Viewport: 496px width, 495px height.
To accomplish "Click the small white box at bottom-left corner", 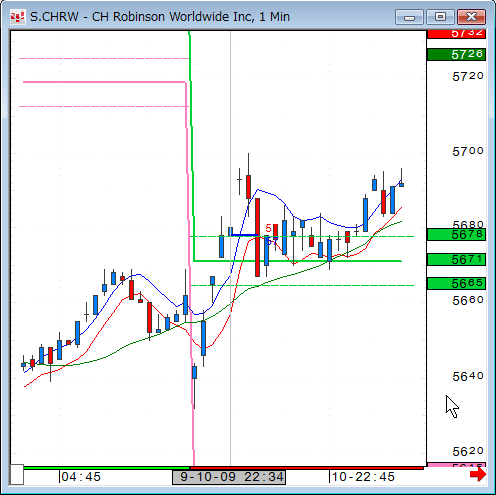I will (17, 474).
